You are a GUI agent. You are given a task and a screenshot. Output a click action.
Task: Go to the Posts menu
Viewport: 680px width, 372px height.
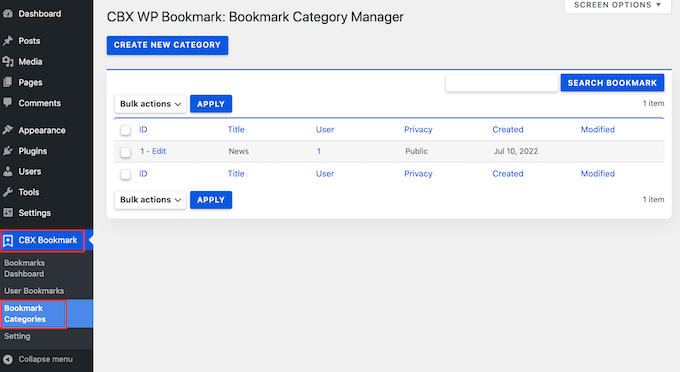click(29, 41)
